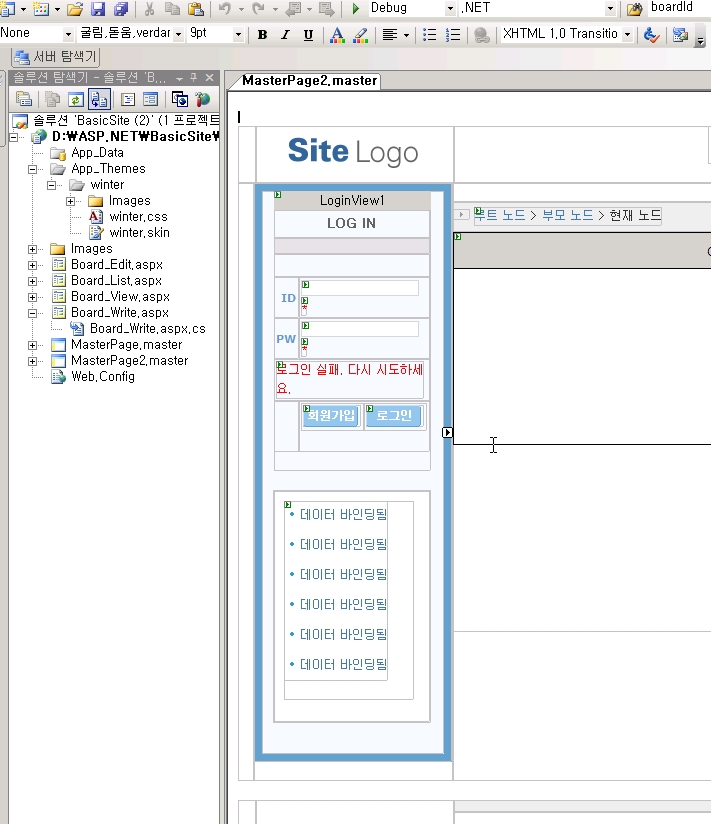This screenshot has width=711, height=824.
Task: Undo the last action
Action: pyautogui.click(x=225, y=8)
